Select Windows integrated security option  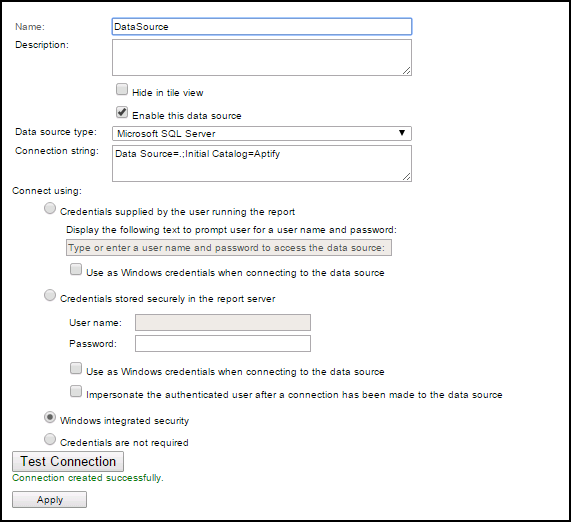pos(50,417)
